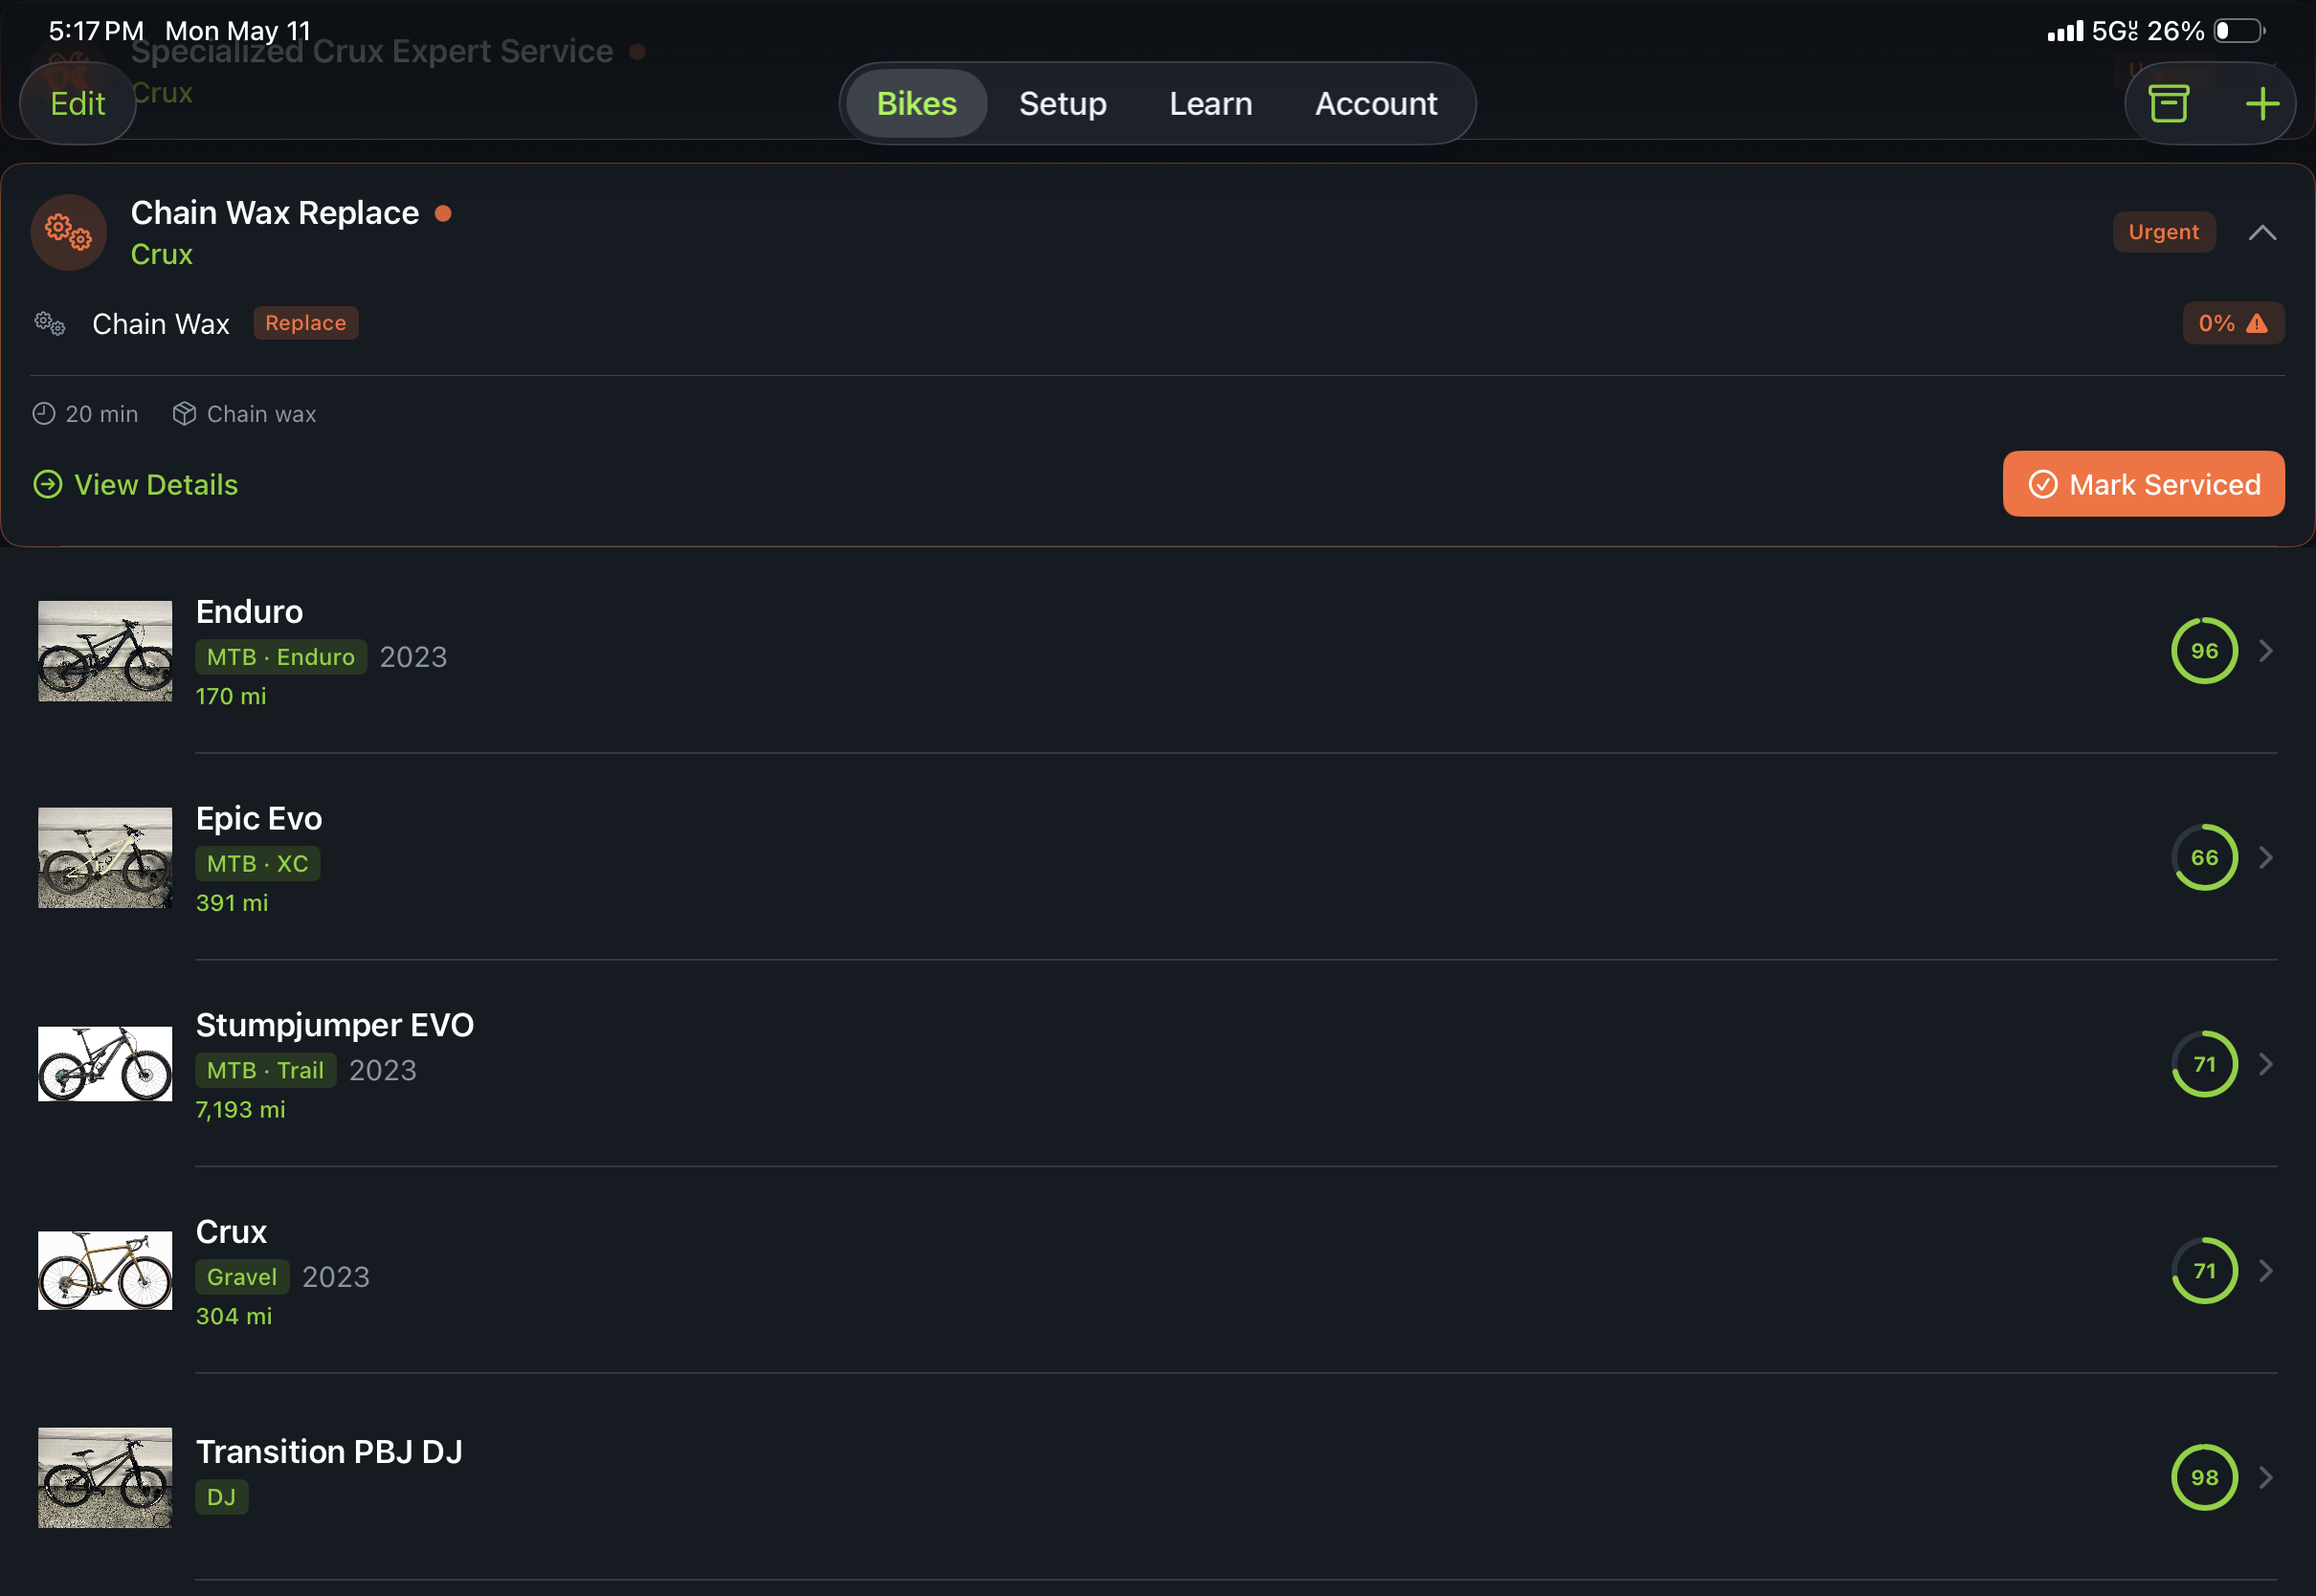This screenshot has height=1596, width=2316.
Task: Tap the 7,193 mi mileage text
Action: coord(241,1110)
